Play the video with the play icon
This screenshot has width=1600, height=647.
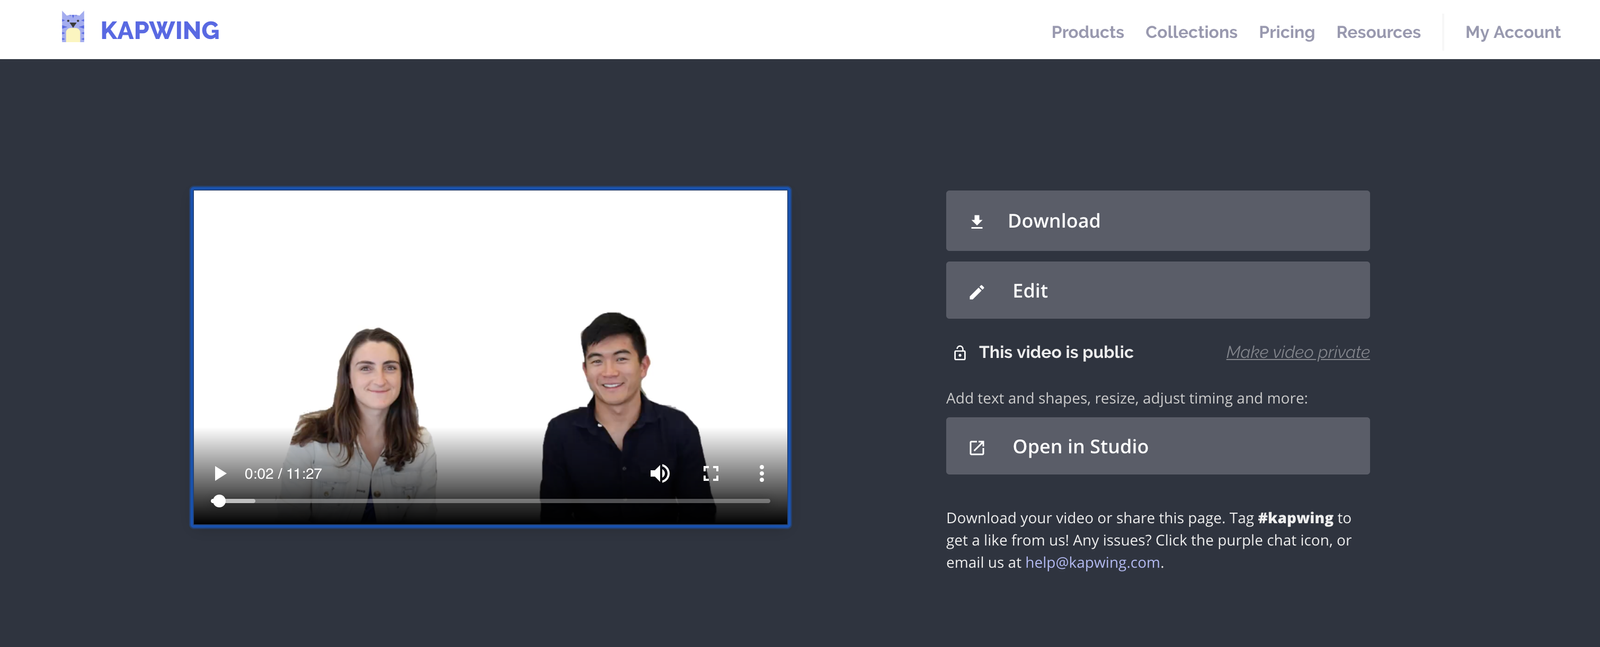pos(220,474)
